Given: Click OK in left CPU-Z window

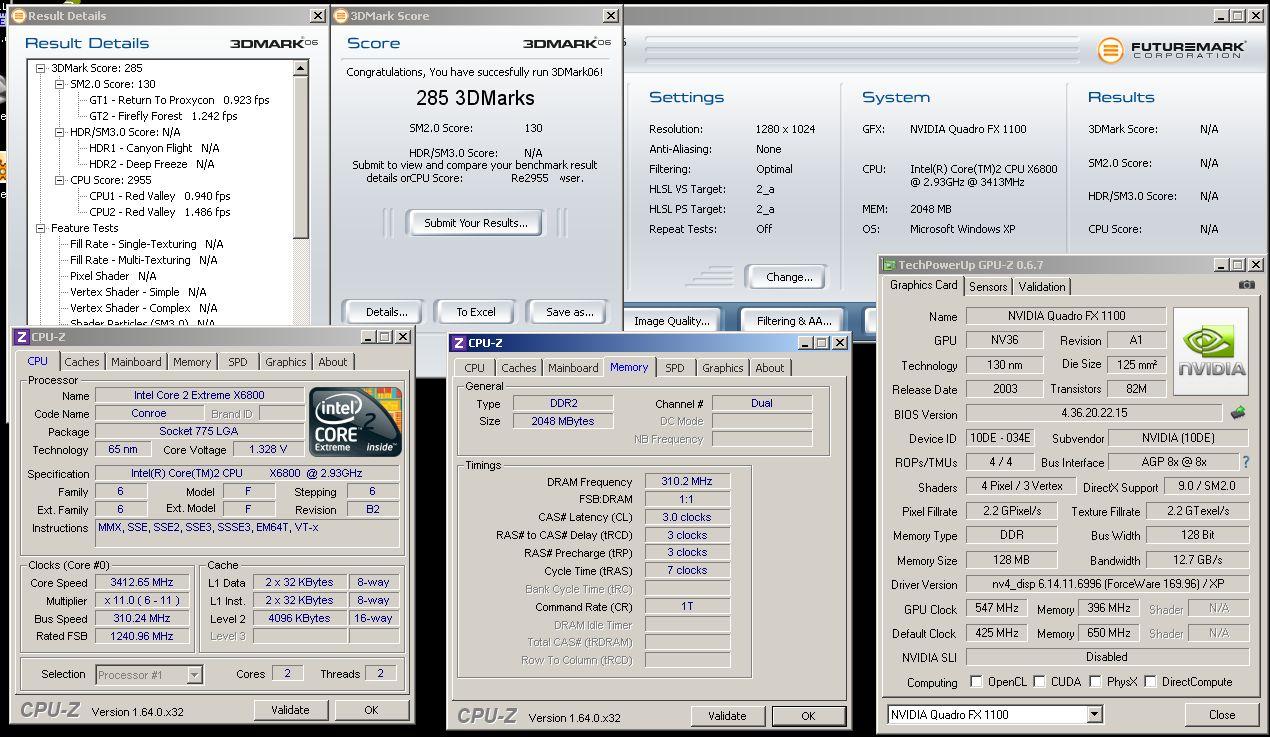Looking at the screenshot, I should (371, 710).
